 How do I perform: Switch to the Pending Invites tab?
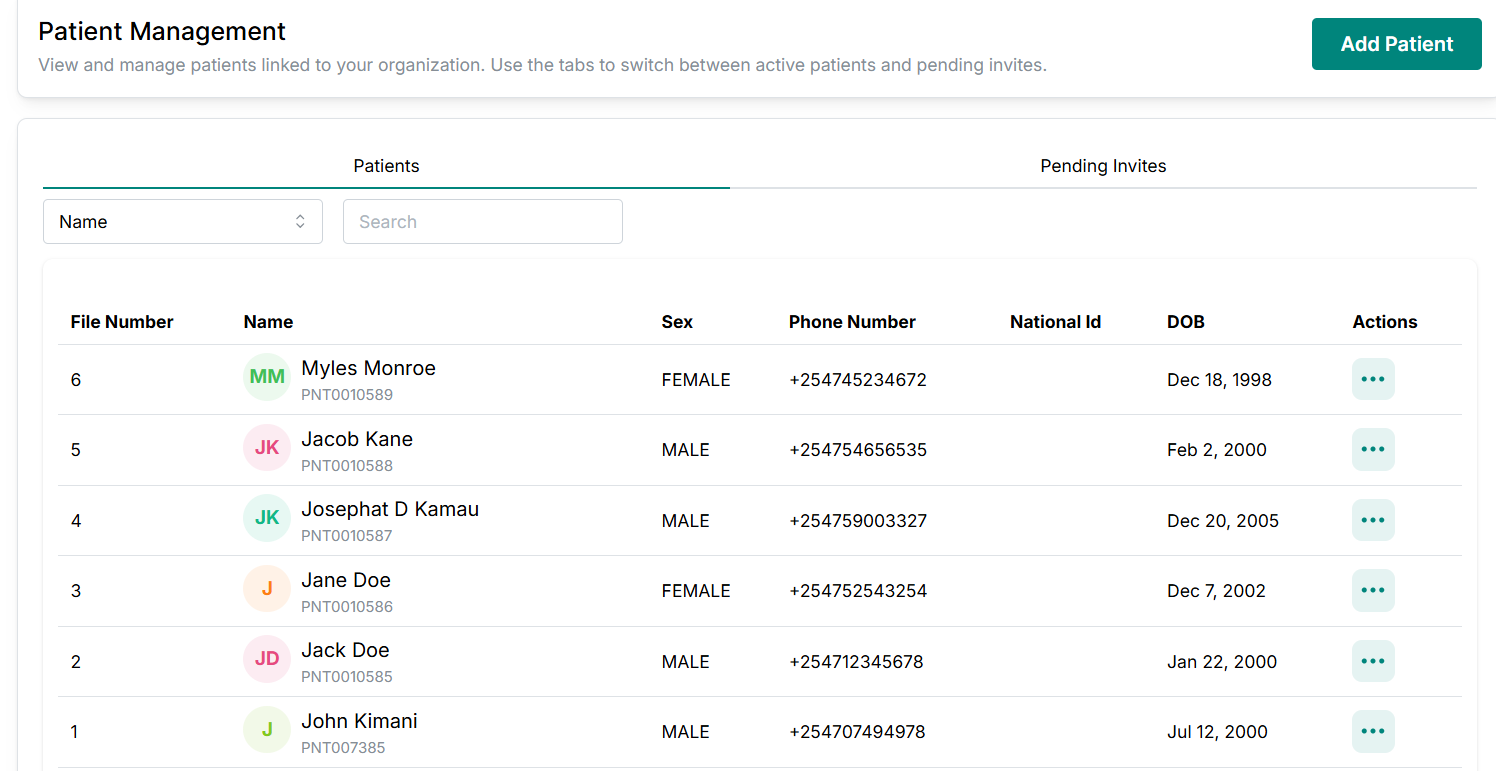tap(1103, 166)
